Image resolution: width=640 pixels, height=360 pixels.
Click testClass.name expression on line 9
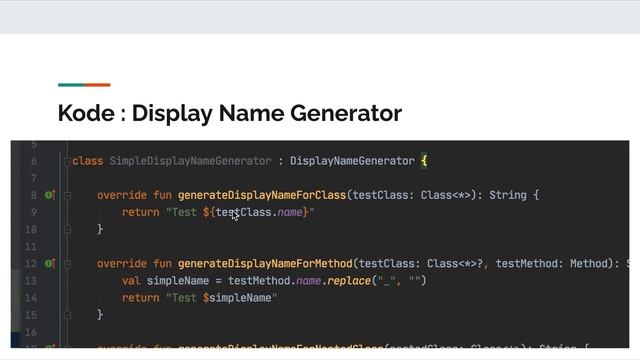pos(259,212)
